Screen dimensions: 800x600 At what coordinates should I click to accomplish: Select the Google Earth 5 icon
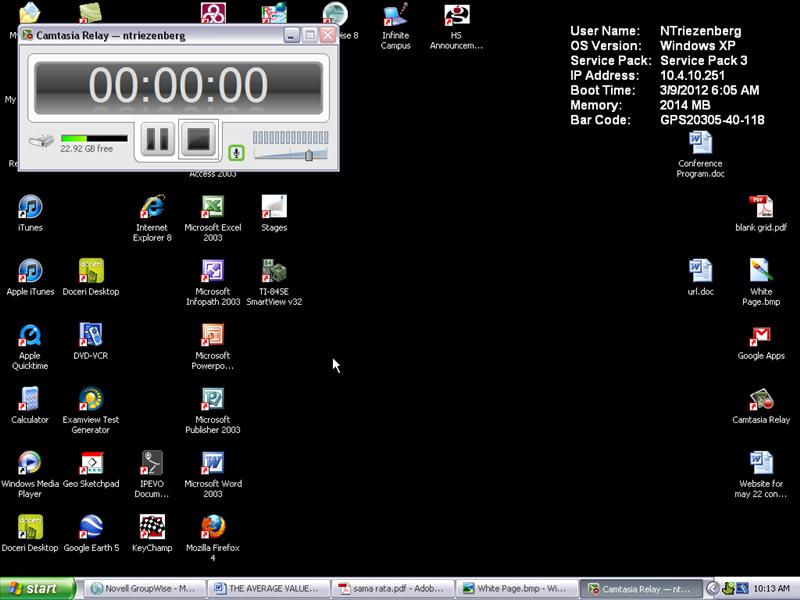click(x=91, y=534)
